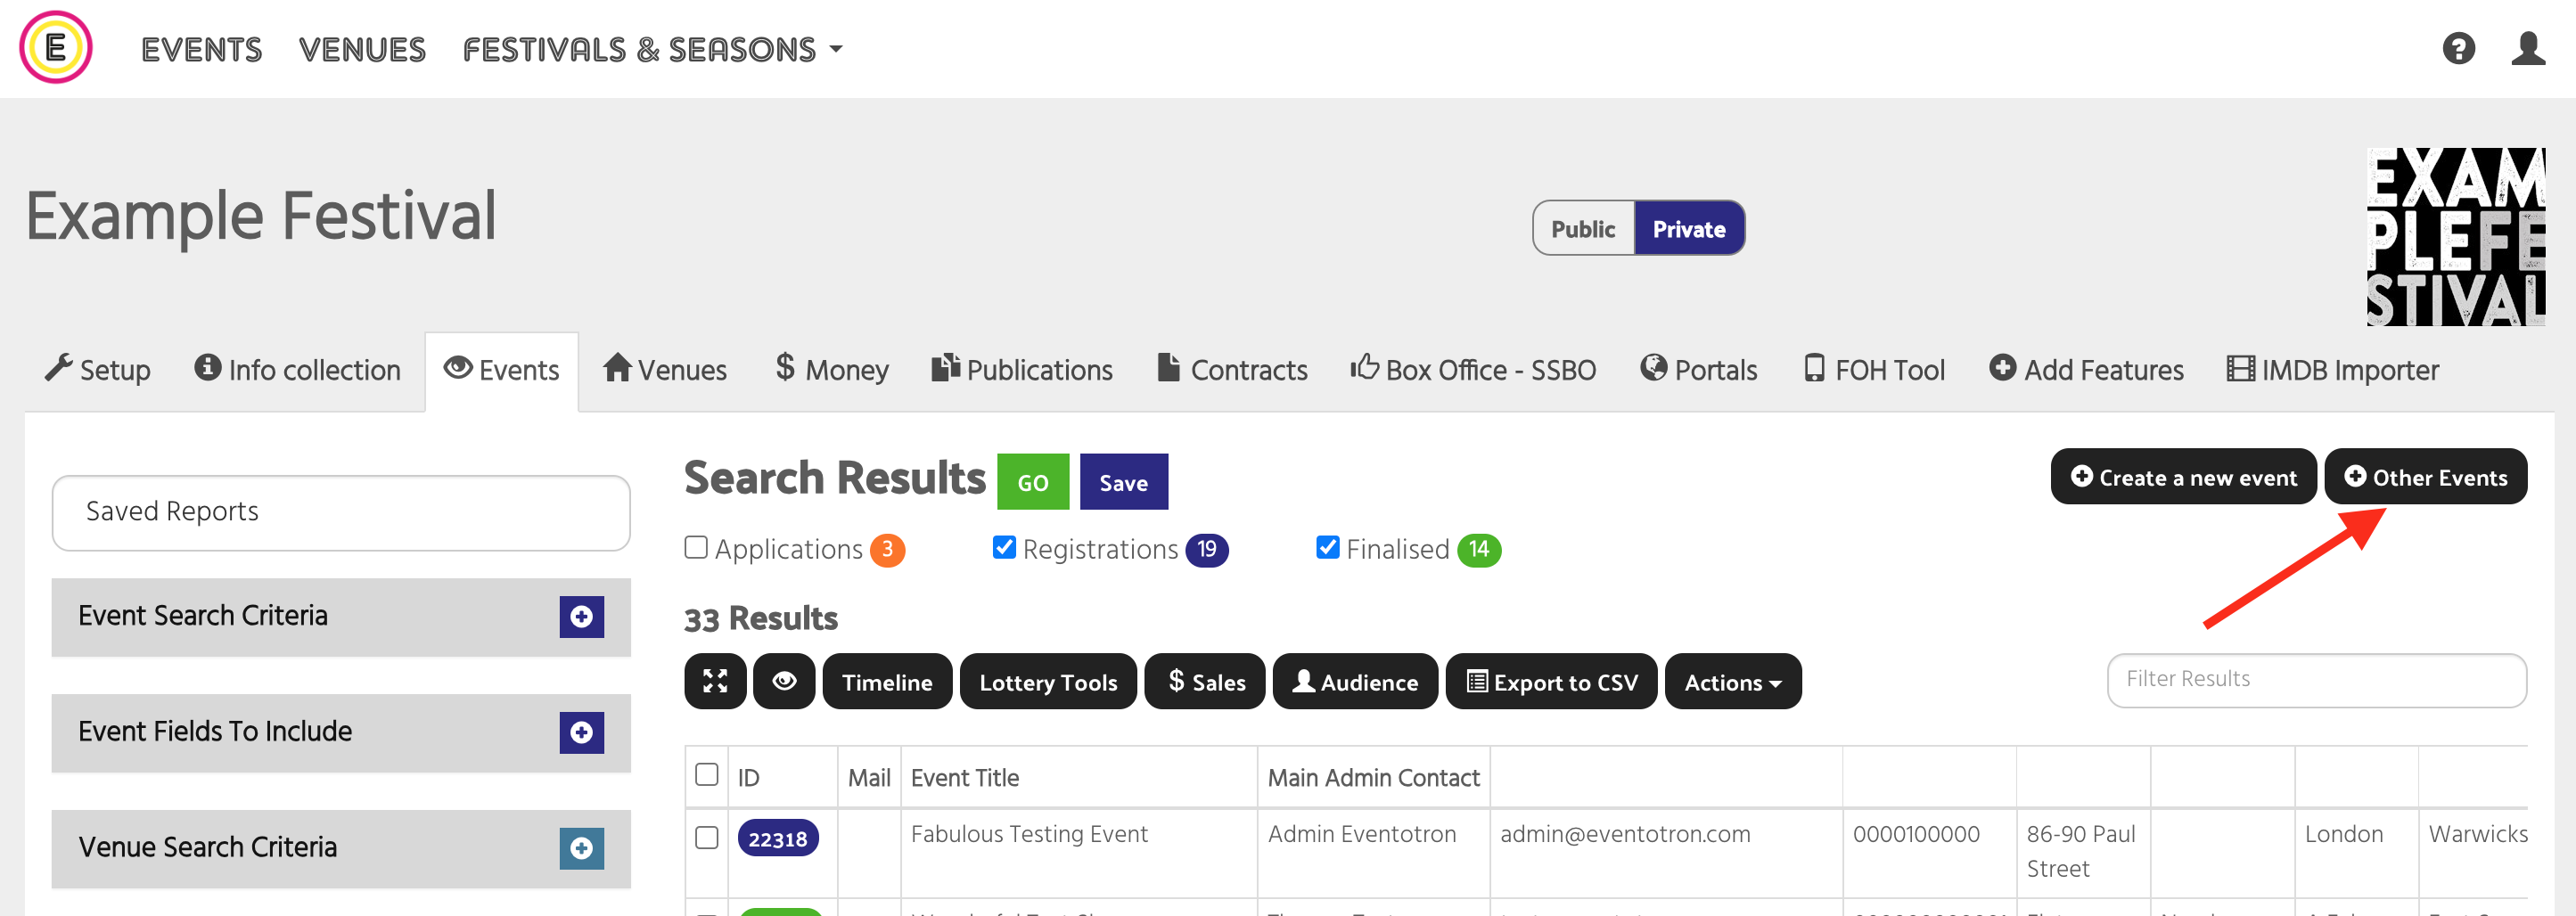Click the green GO button
The image size is (2576, 916).
(x=1033, y=482)
